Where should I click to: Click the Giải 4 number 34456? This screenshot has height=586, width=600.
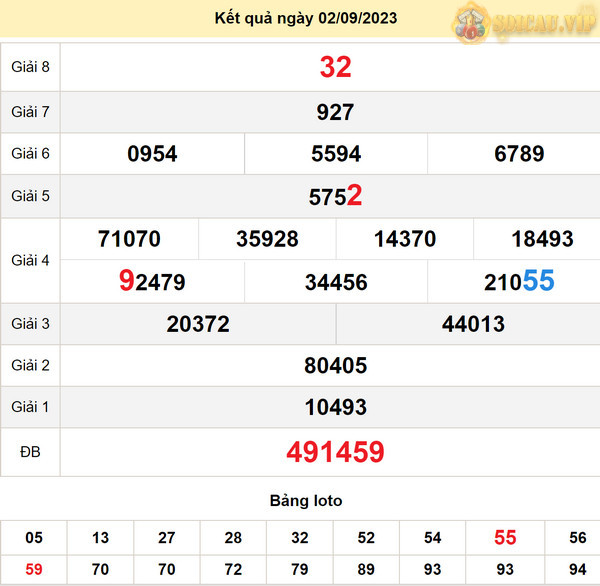(x=336, y=282)
